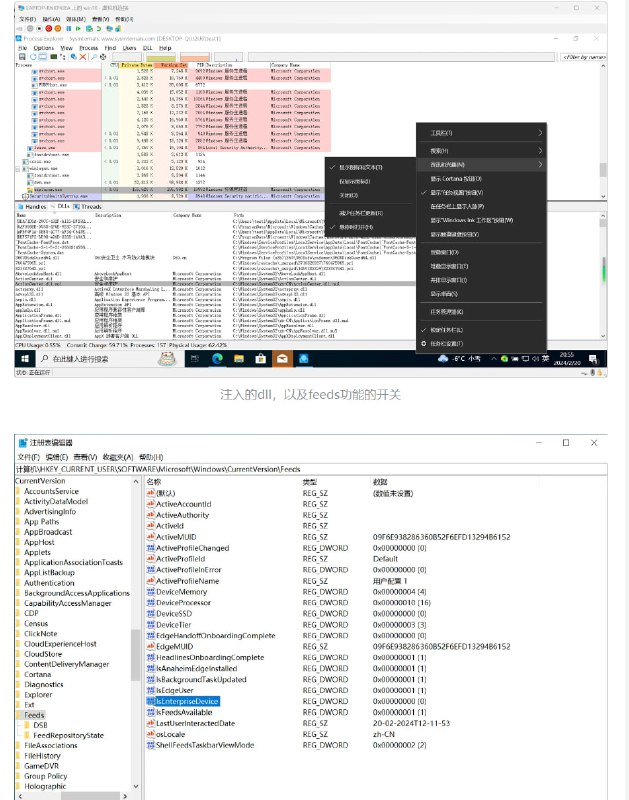
Task: Click the red X kill process icon
Action: (83, 57)
